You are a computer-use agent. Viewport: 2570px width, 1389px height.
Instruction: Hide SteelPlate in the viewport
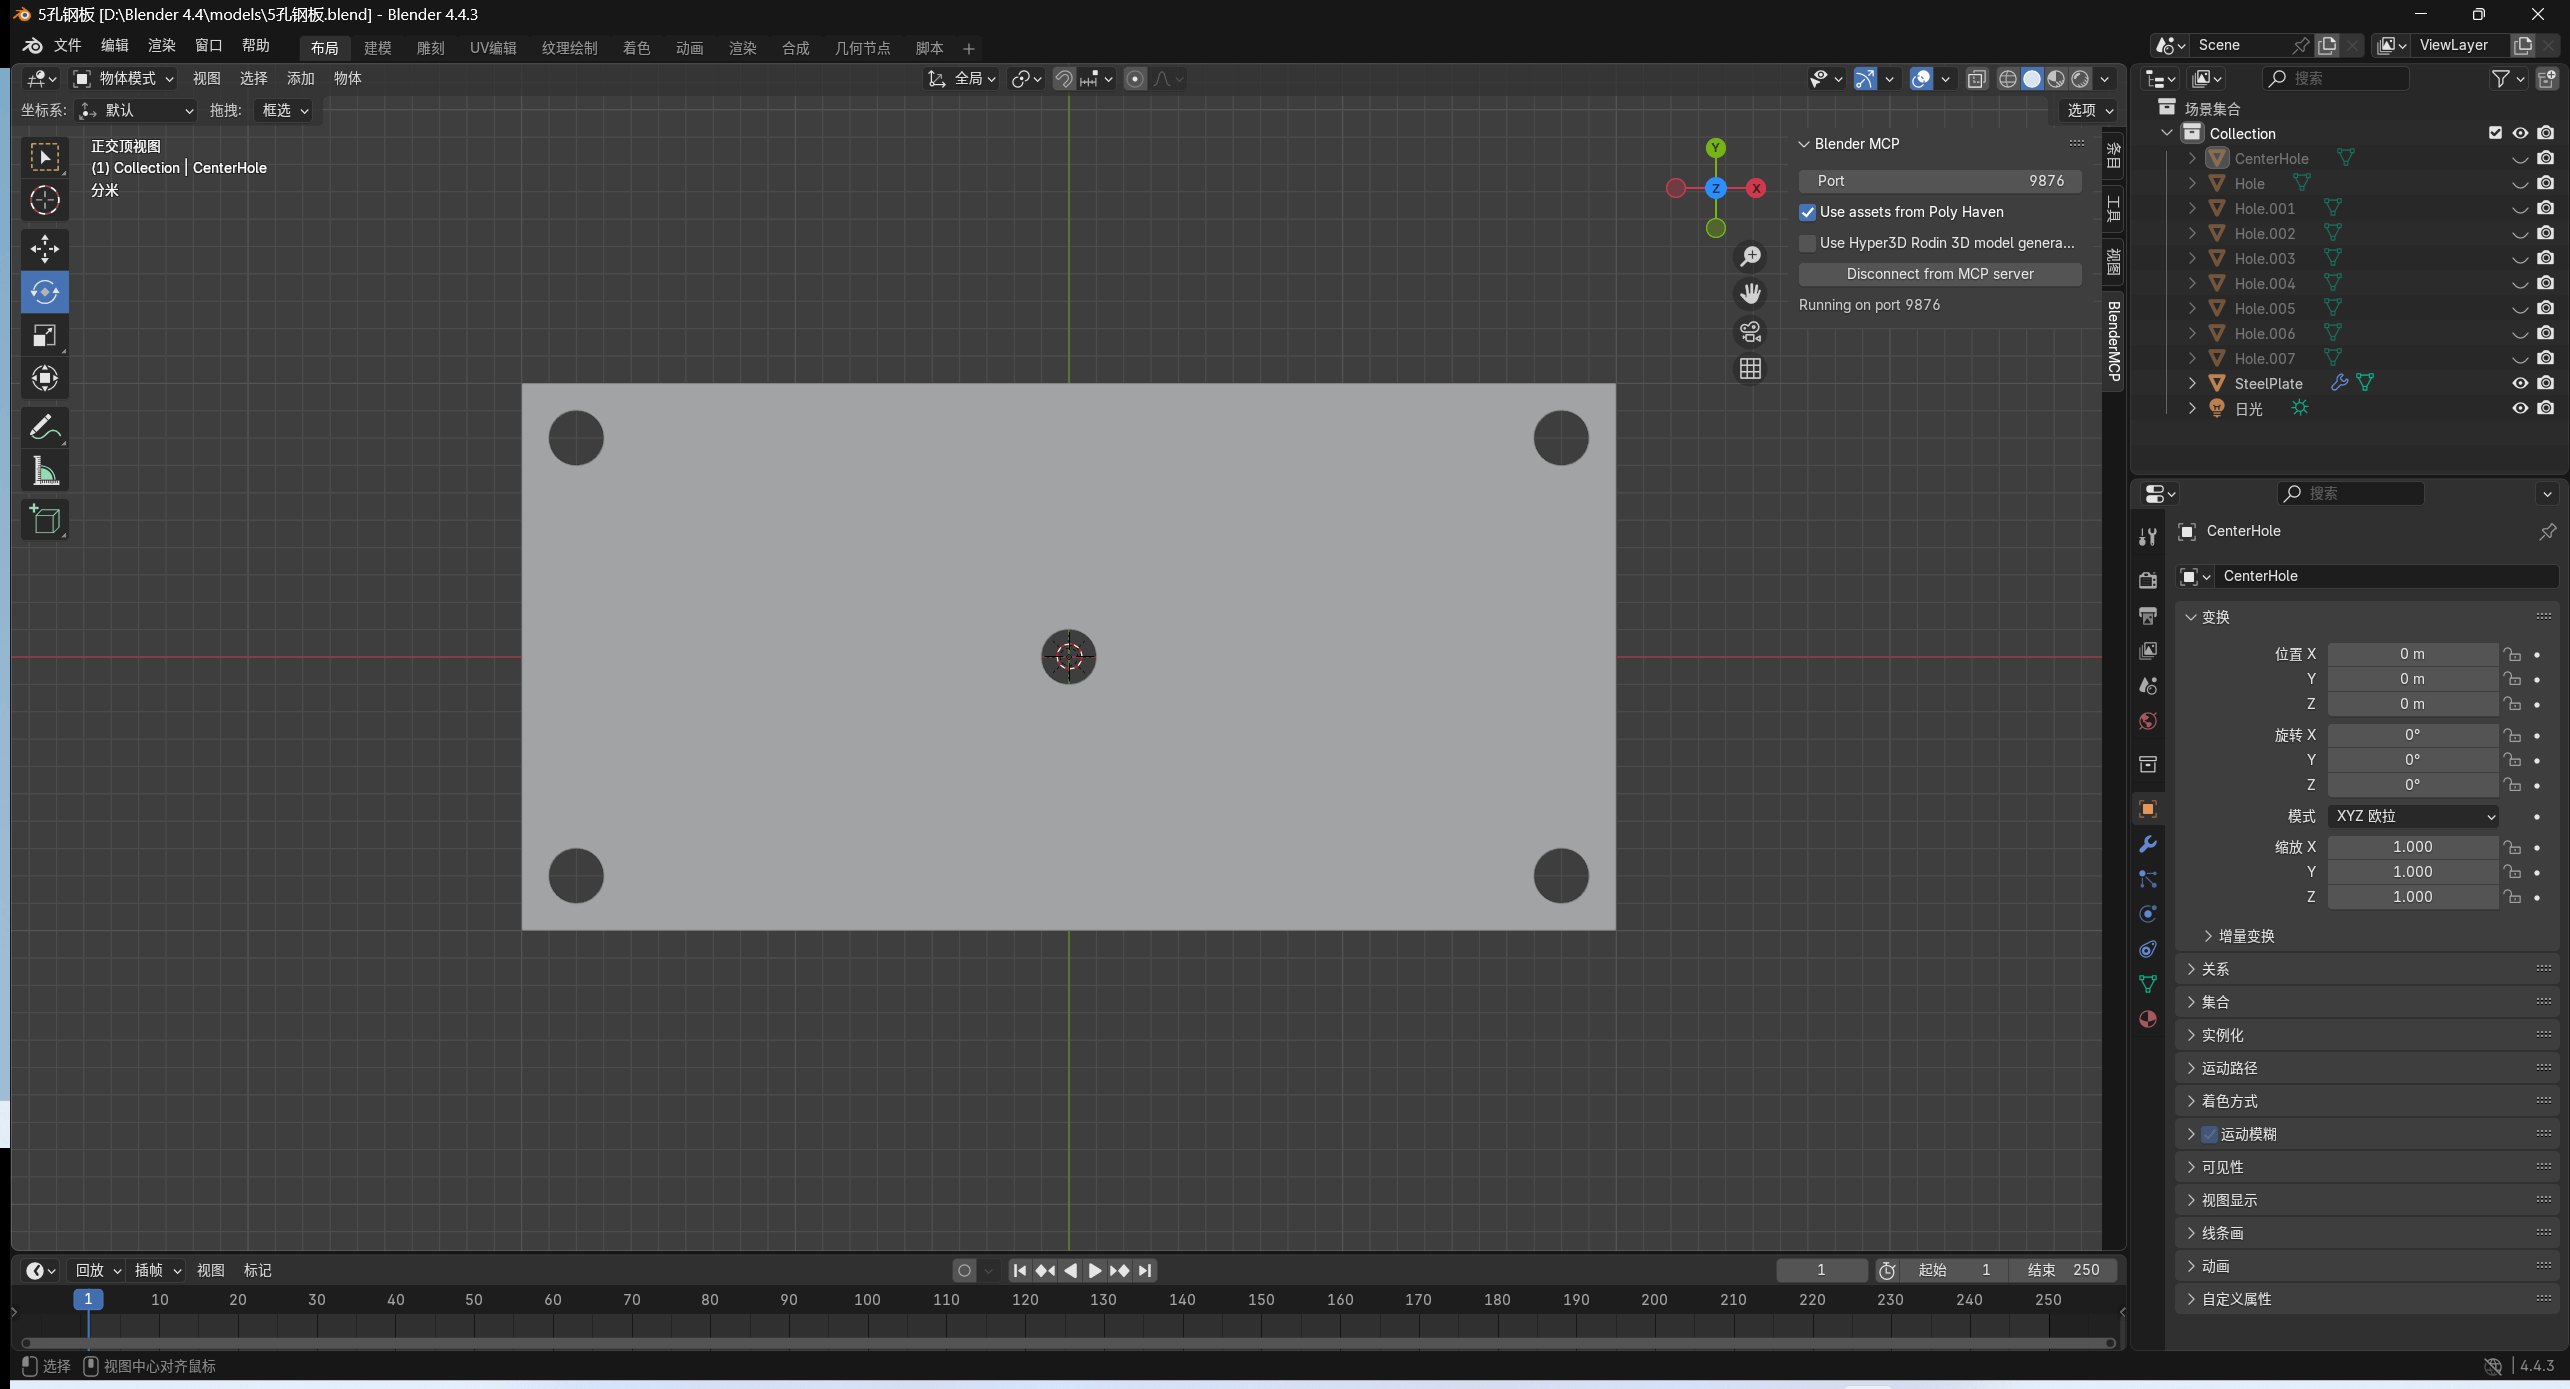(2519, 384)
